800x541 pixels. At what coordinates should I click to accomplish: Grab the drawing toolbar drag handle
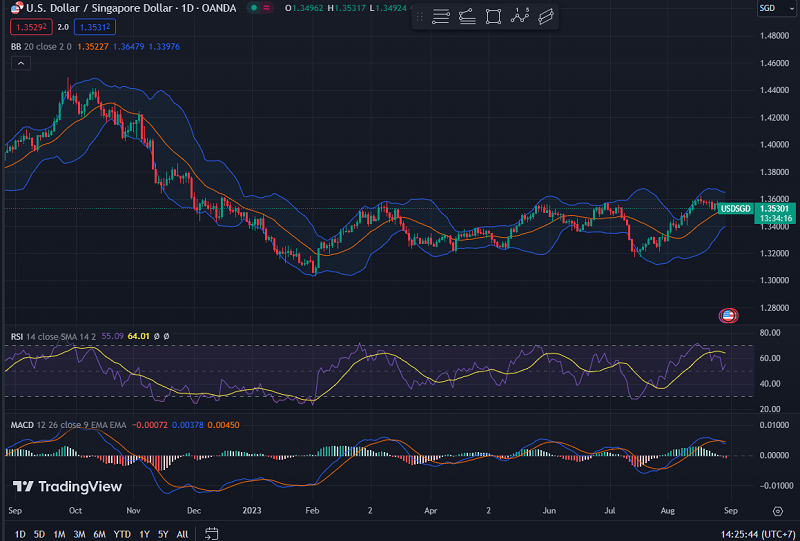pos(421,17)
